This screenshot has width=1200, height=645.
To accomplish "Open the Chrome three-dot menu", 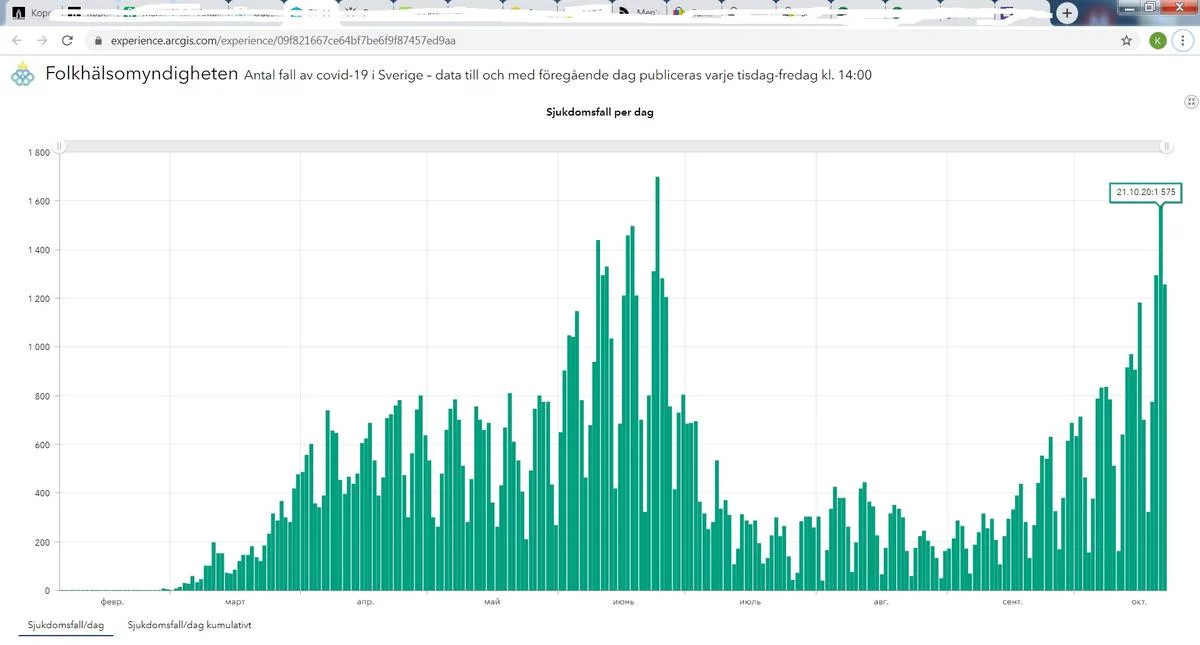I will (1183, 41).
